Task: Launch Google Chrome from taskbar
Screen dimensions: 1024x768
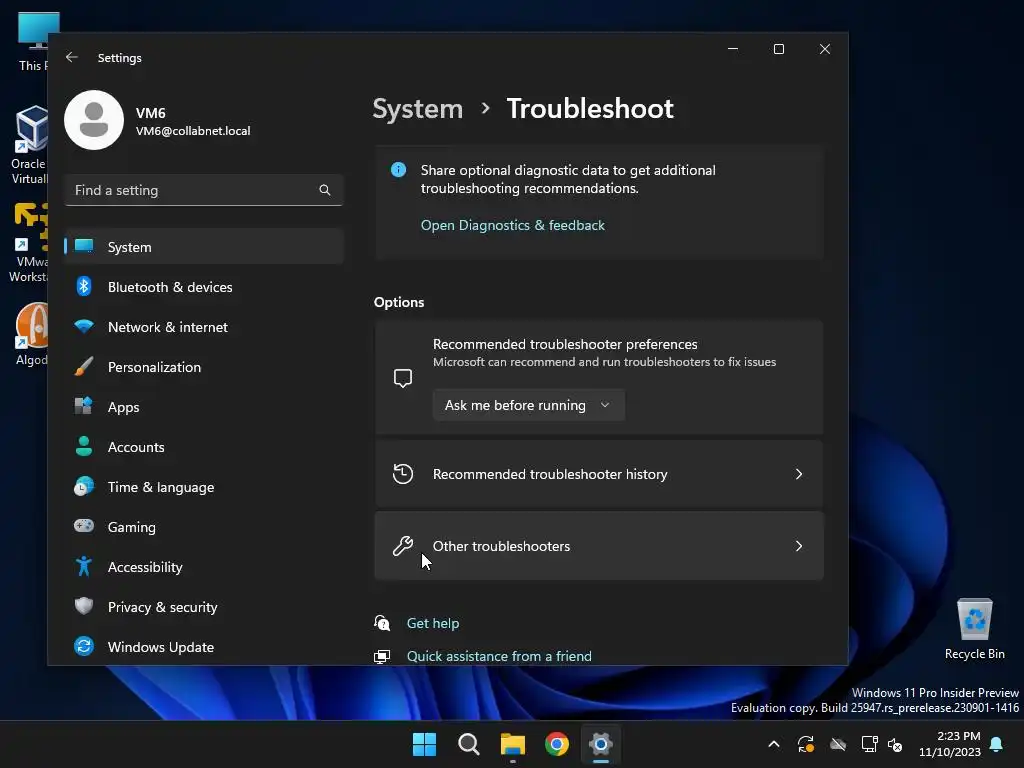Action: [x=556, y=744]
